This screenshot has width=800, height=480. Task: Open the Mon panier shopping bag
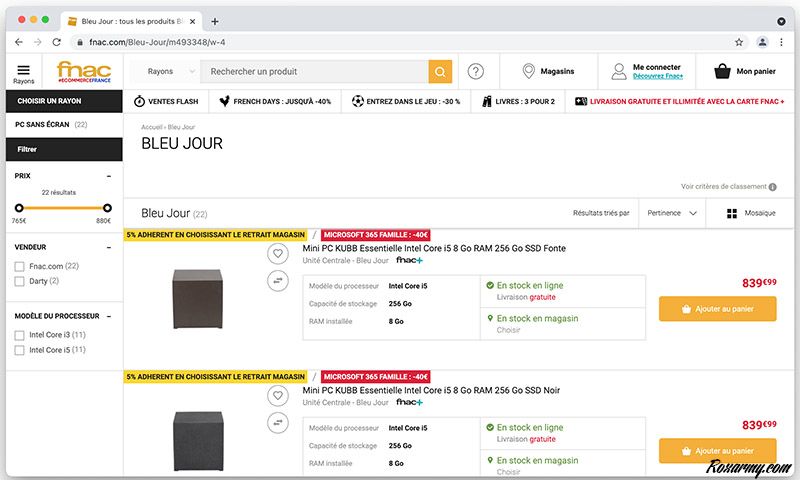721,72
